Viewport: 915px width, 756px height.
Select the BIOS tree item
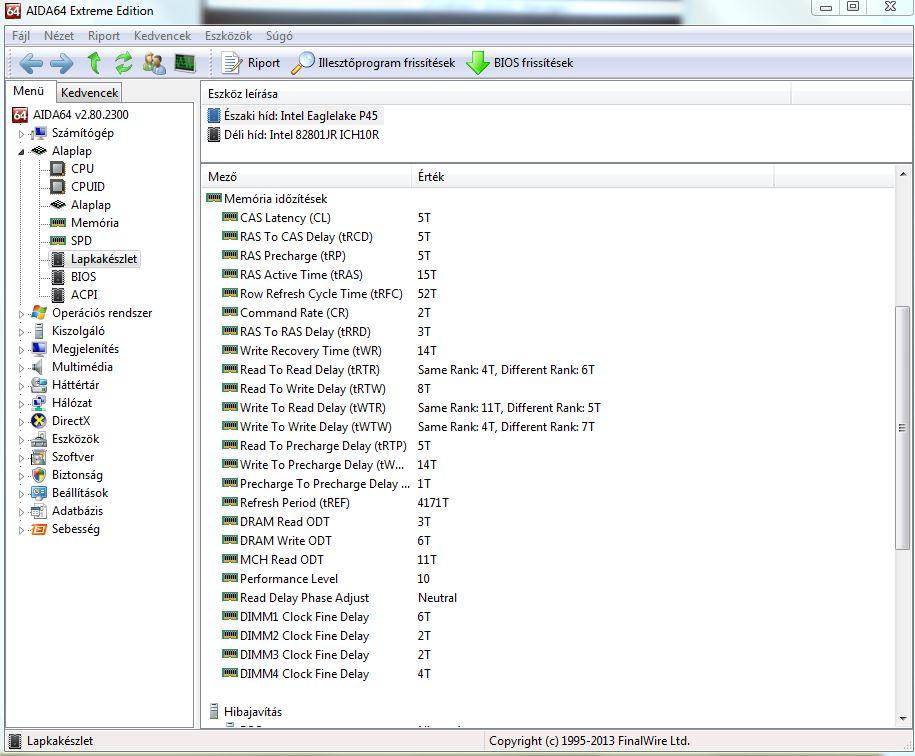[x=83, y=277]
